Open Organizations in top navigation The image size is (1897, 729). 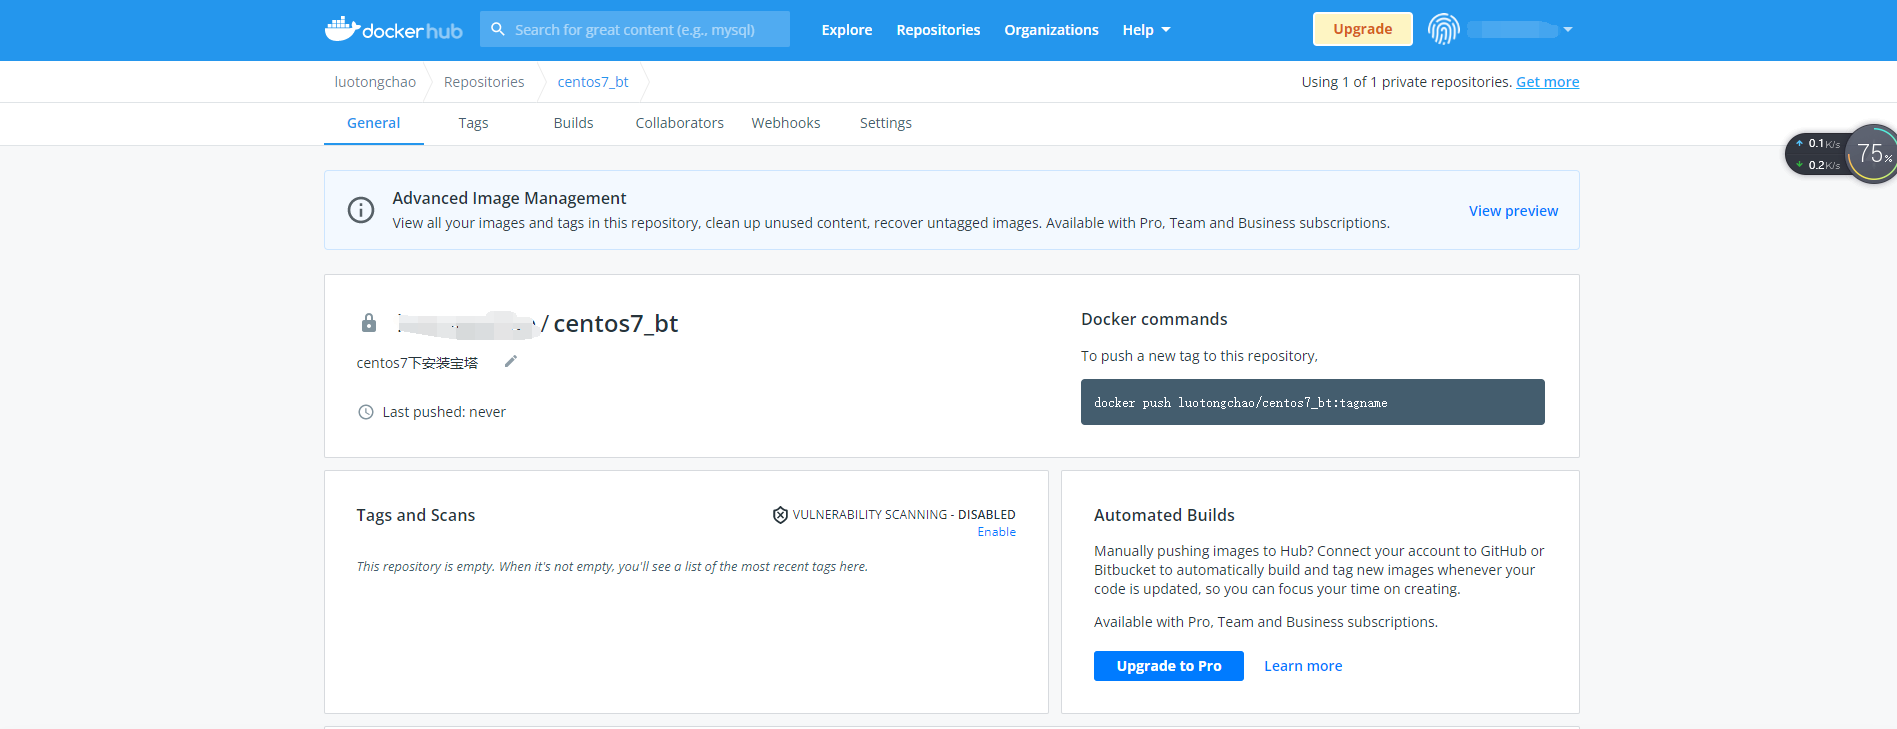coord(1051,30)
